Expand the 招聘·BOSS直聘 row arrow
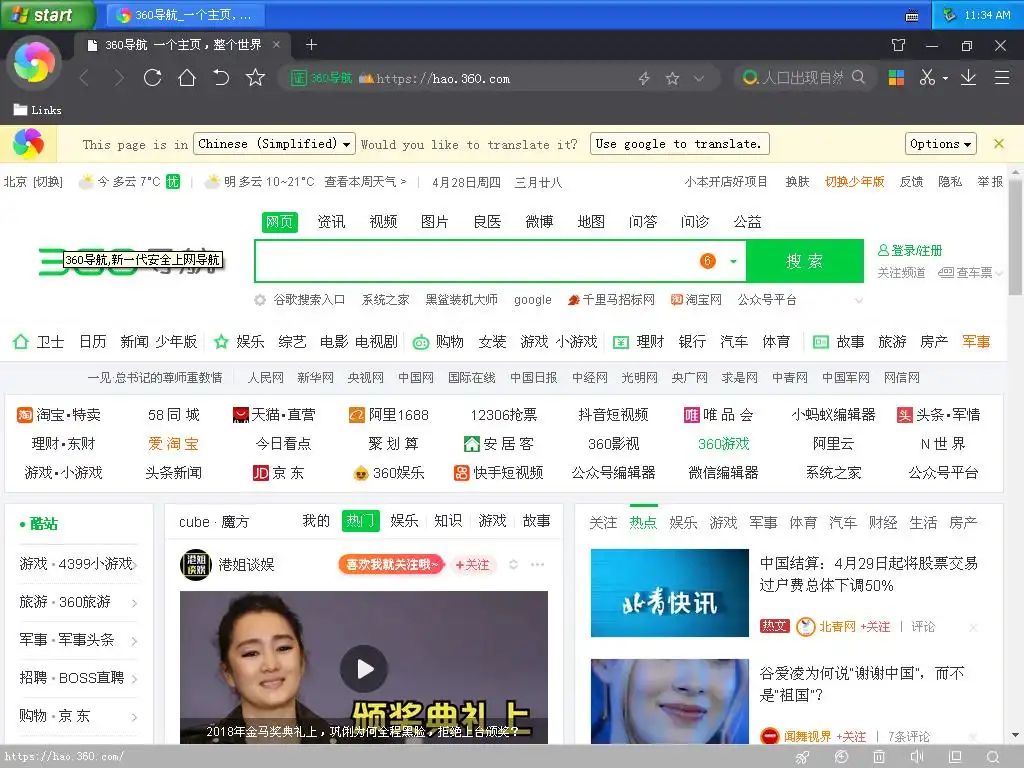Image resolution: width=1024 pixels, height=768 pixels. click(x=135, y=679)
